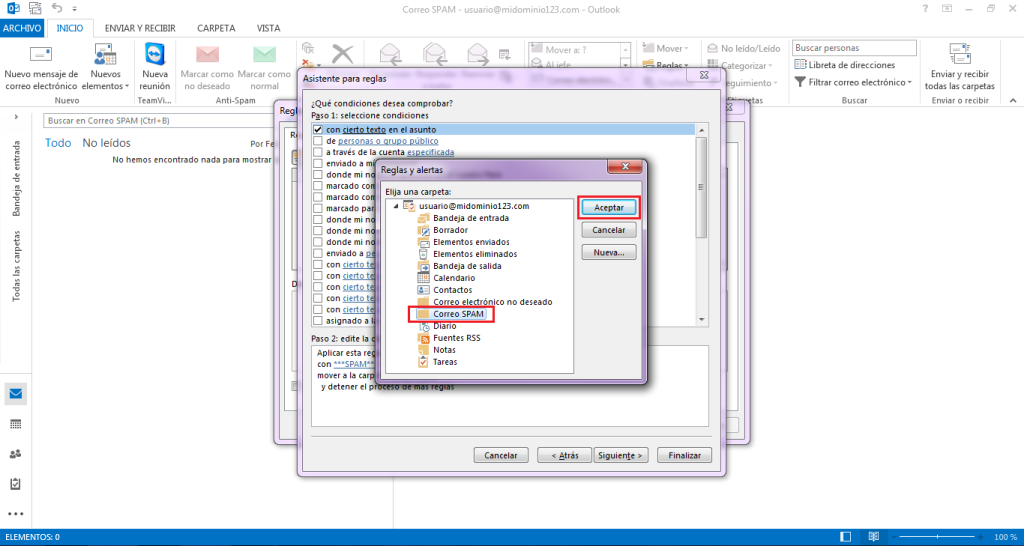1024x546 pixels.
Task: Open Calendar from the navigation bar
Action: coord(16,424)
